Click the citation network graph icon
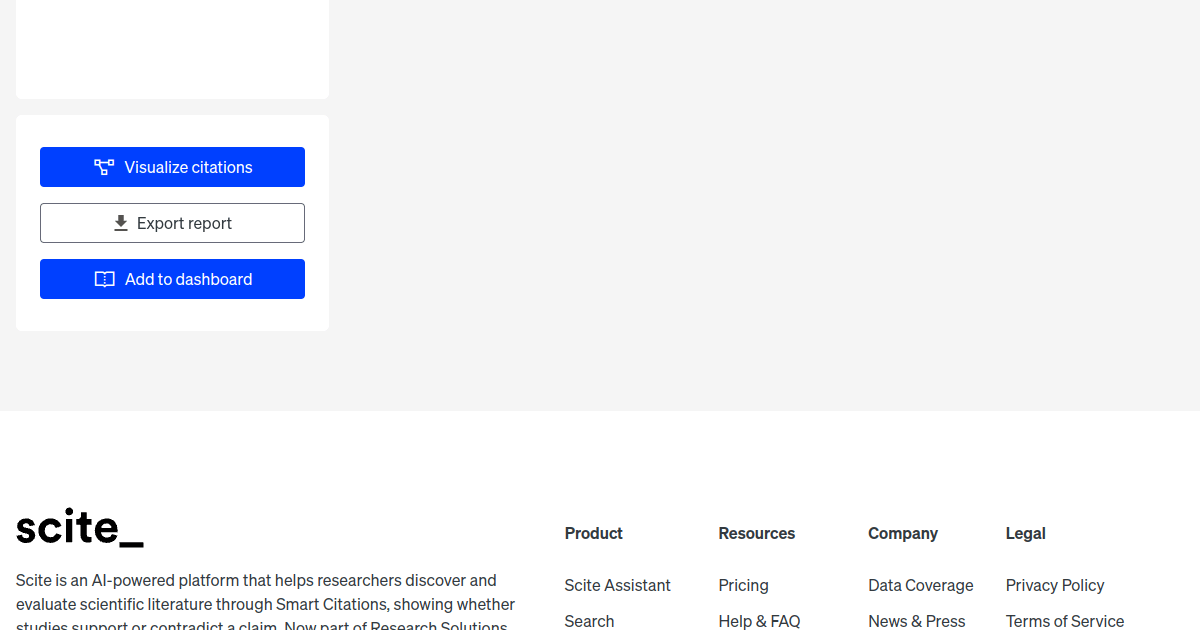The height and width of the screenshot is (630, 1200). tap(104, 166)
